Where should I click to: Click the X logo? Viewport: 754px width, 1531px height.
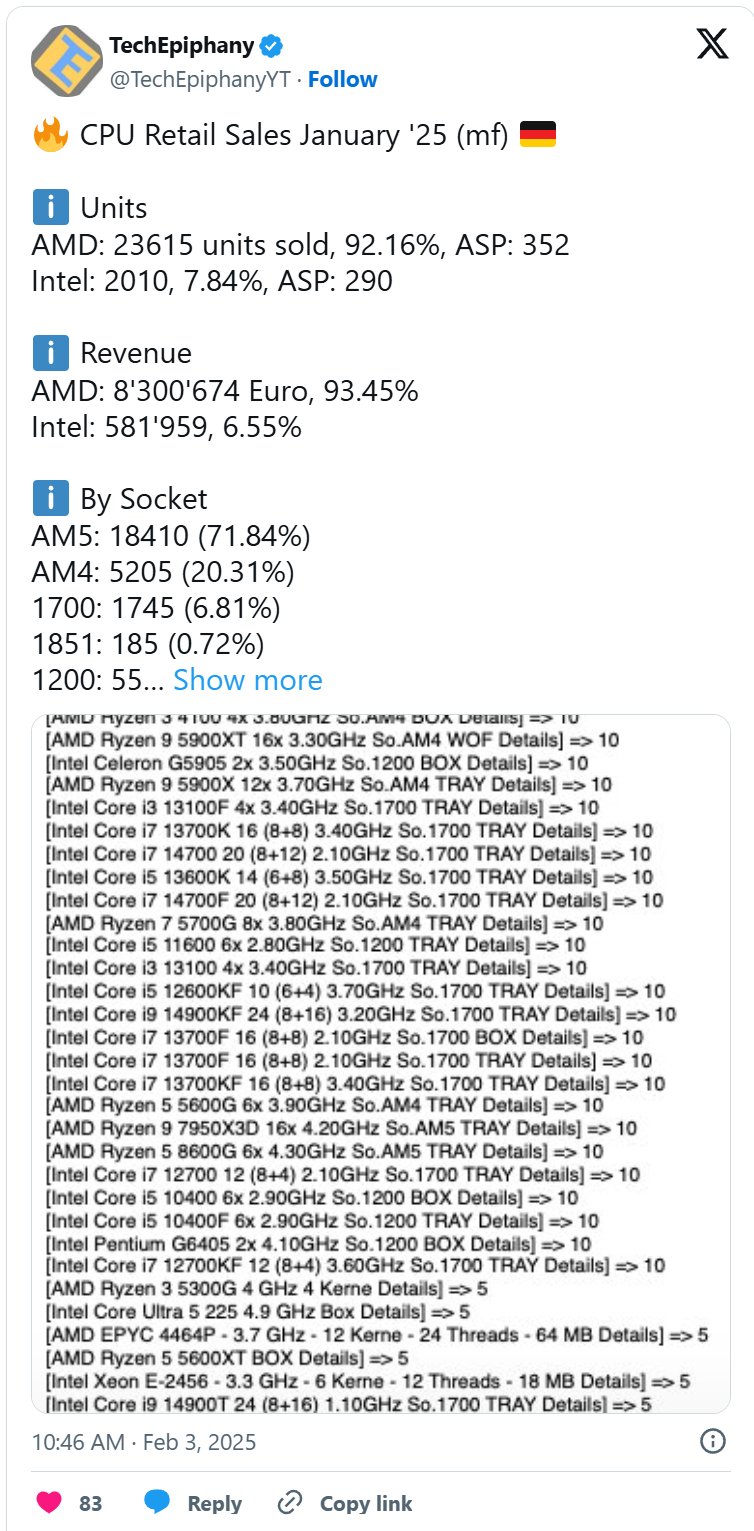712,44
